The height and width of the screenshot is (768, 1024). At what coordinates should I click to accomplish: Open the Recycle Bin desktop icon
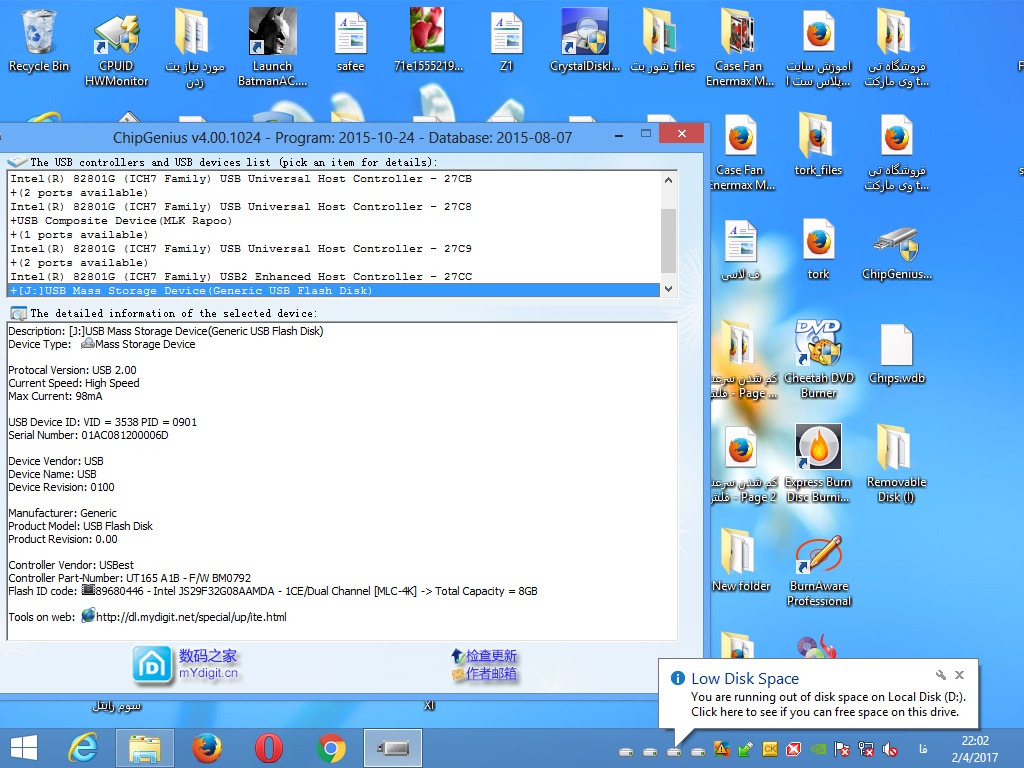point(39,40)
